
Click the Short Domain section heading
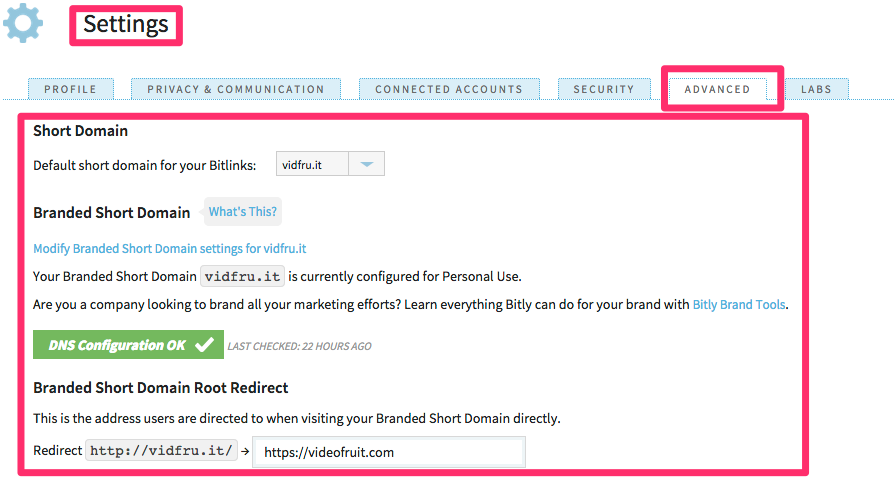[x=80, y=131]
